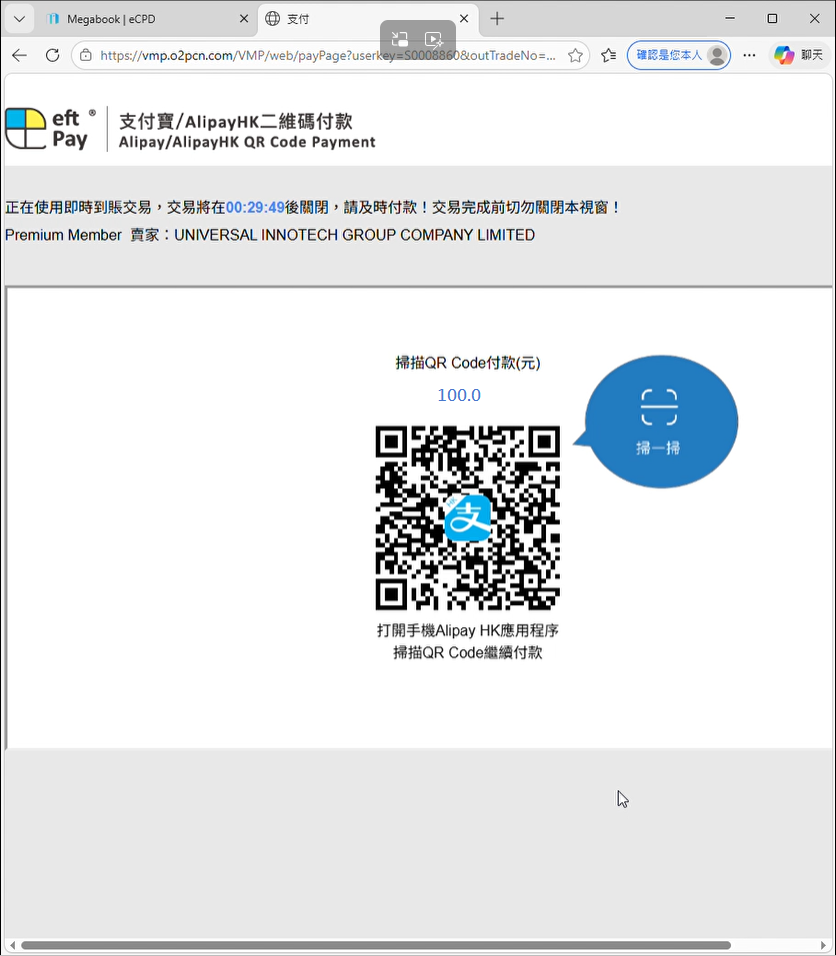Minimize the browser window
Image resolution: width=836 pixels, height=956 pixels.
pos(730,19)
